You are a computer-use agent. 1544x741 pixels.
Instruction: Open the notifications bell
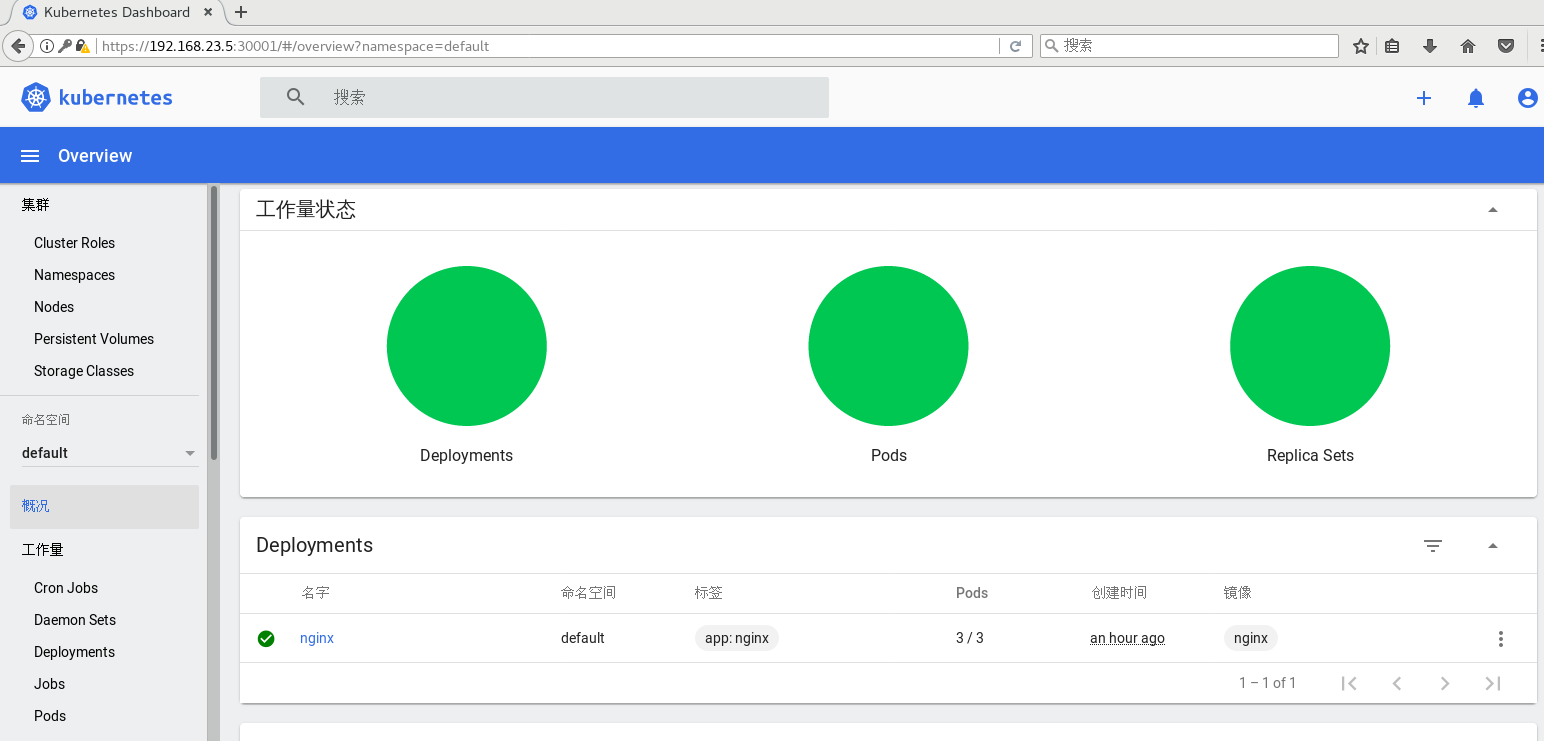coord(1476,98)
